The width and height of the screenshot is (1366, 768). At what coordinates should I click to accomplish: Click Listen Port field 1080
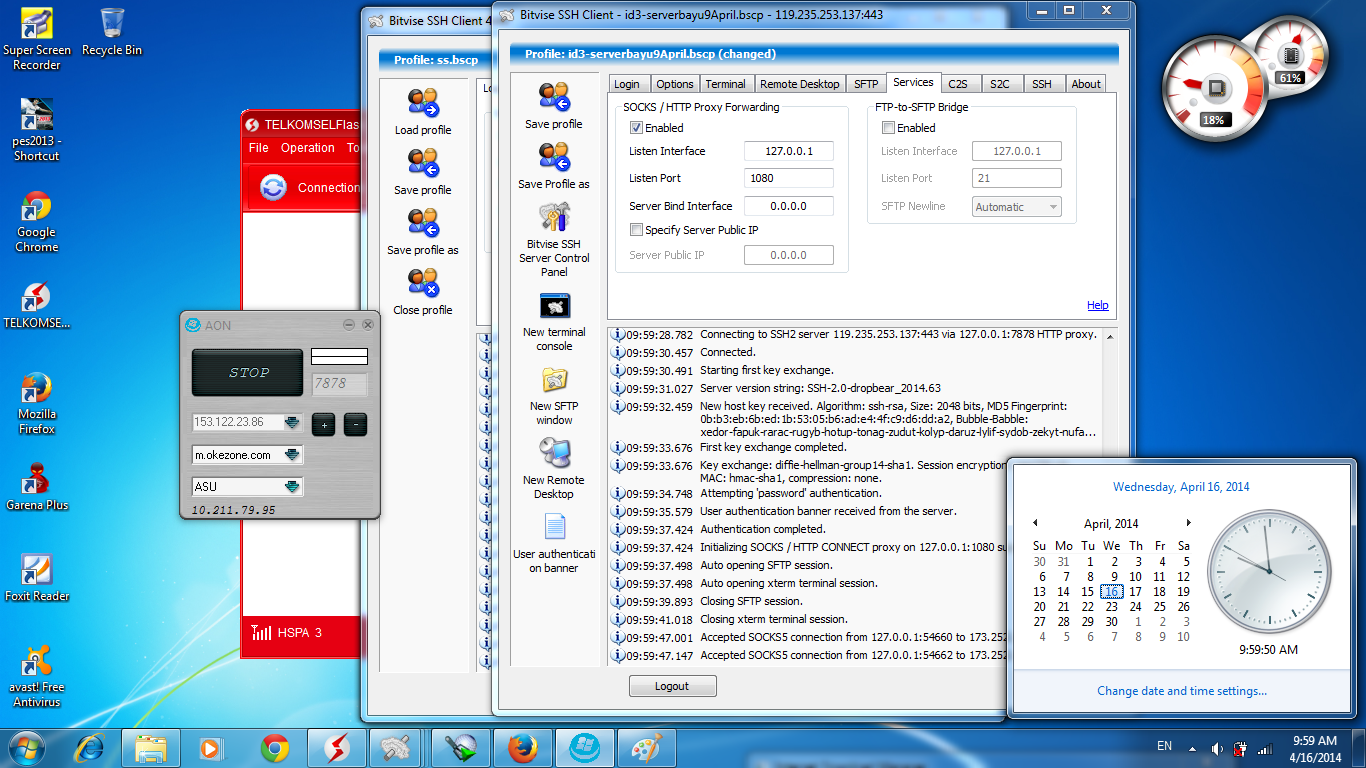(x=789, y=178)
